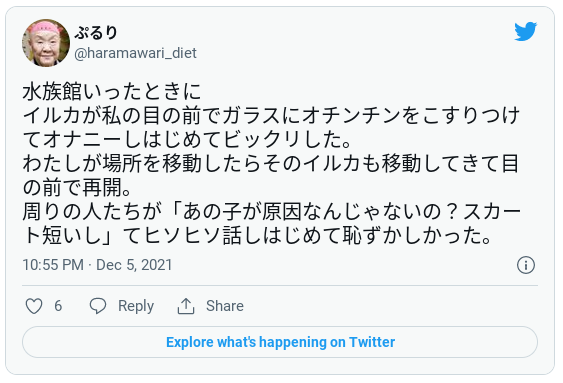Click tweet line starting with 水族館いったときに
The height and width of the screenshot is (383, 563).
point(112,92)
